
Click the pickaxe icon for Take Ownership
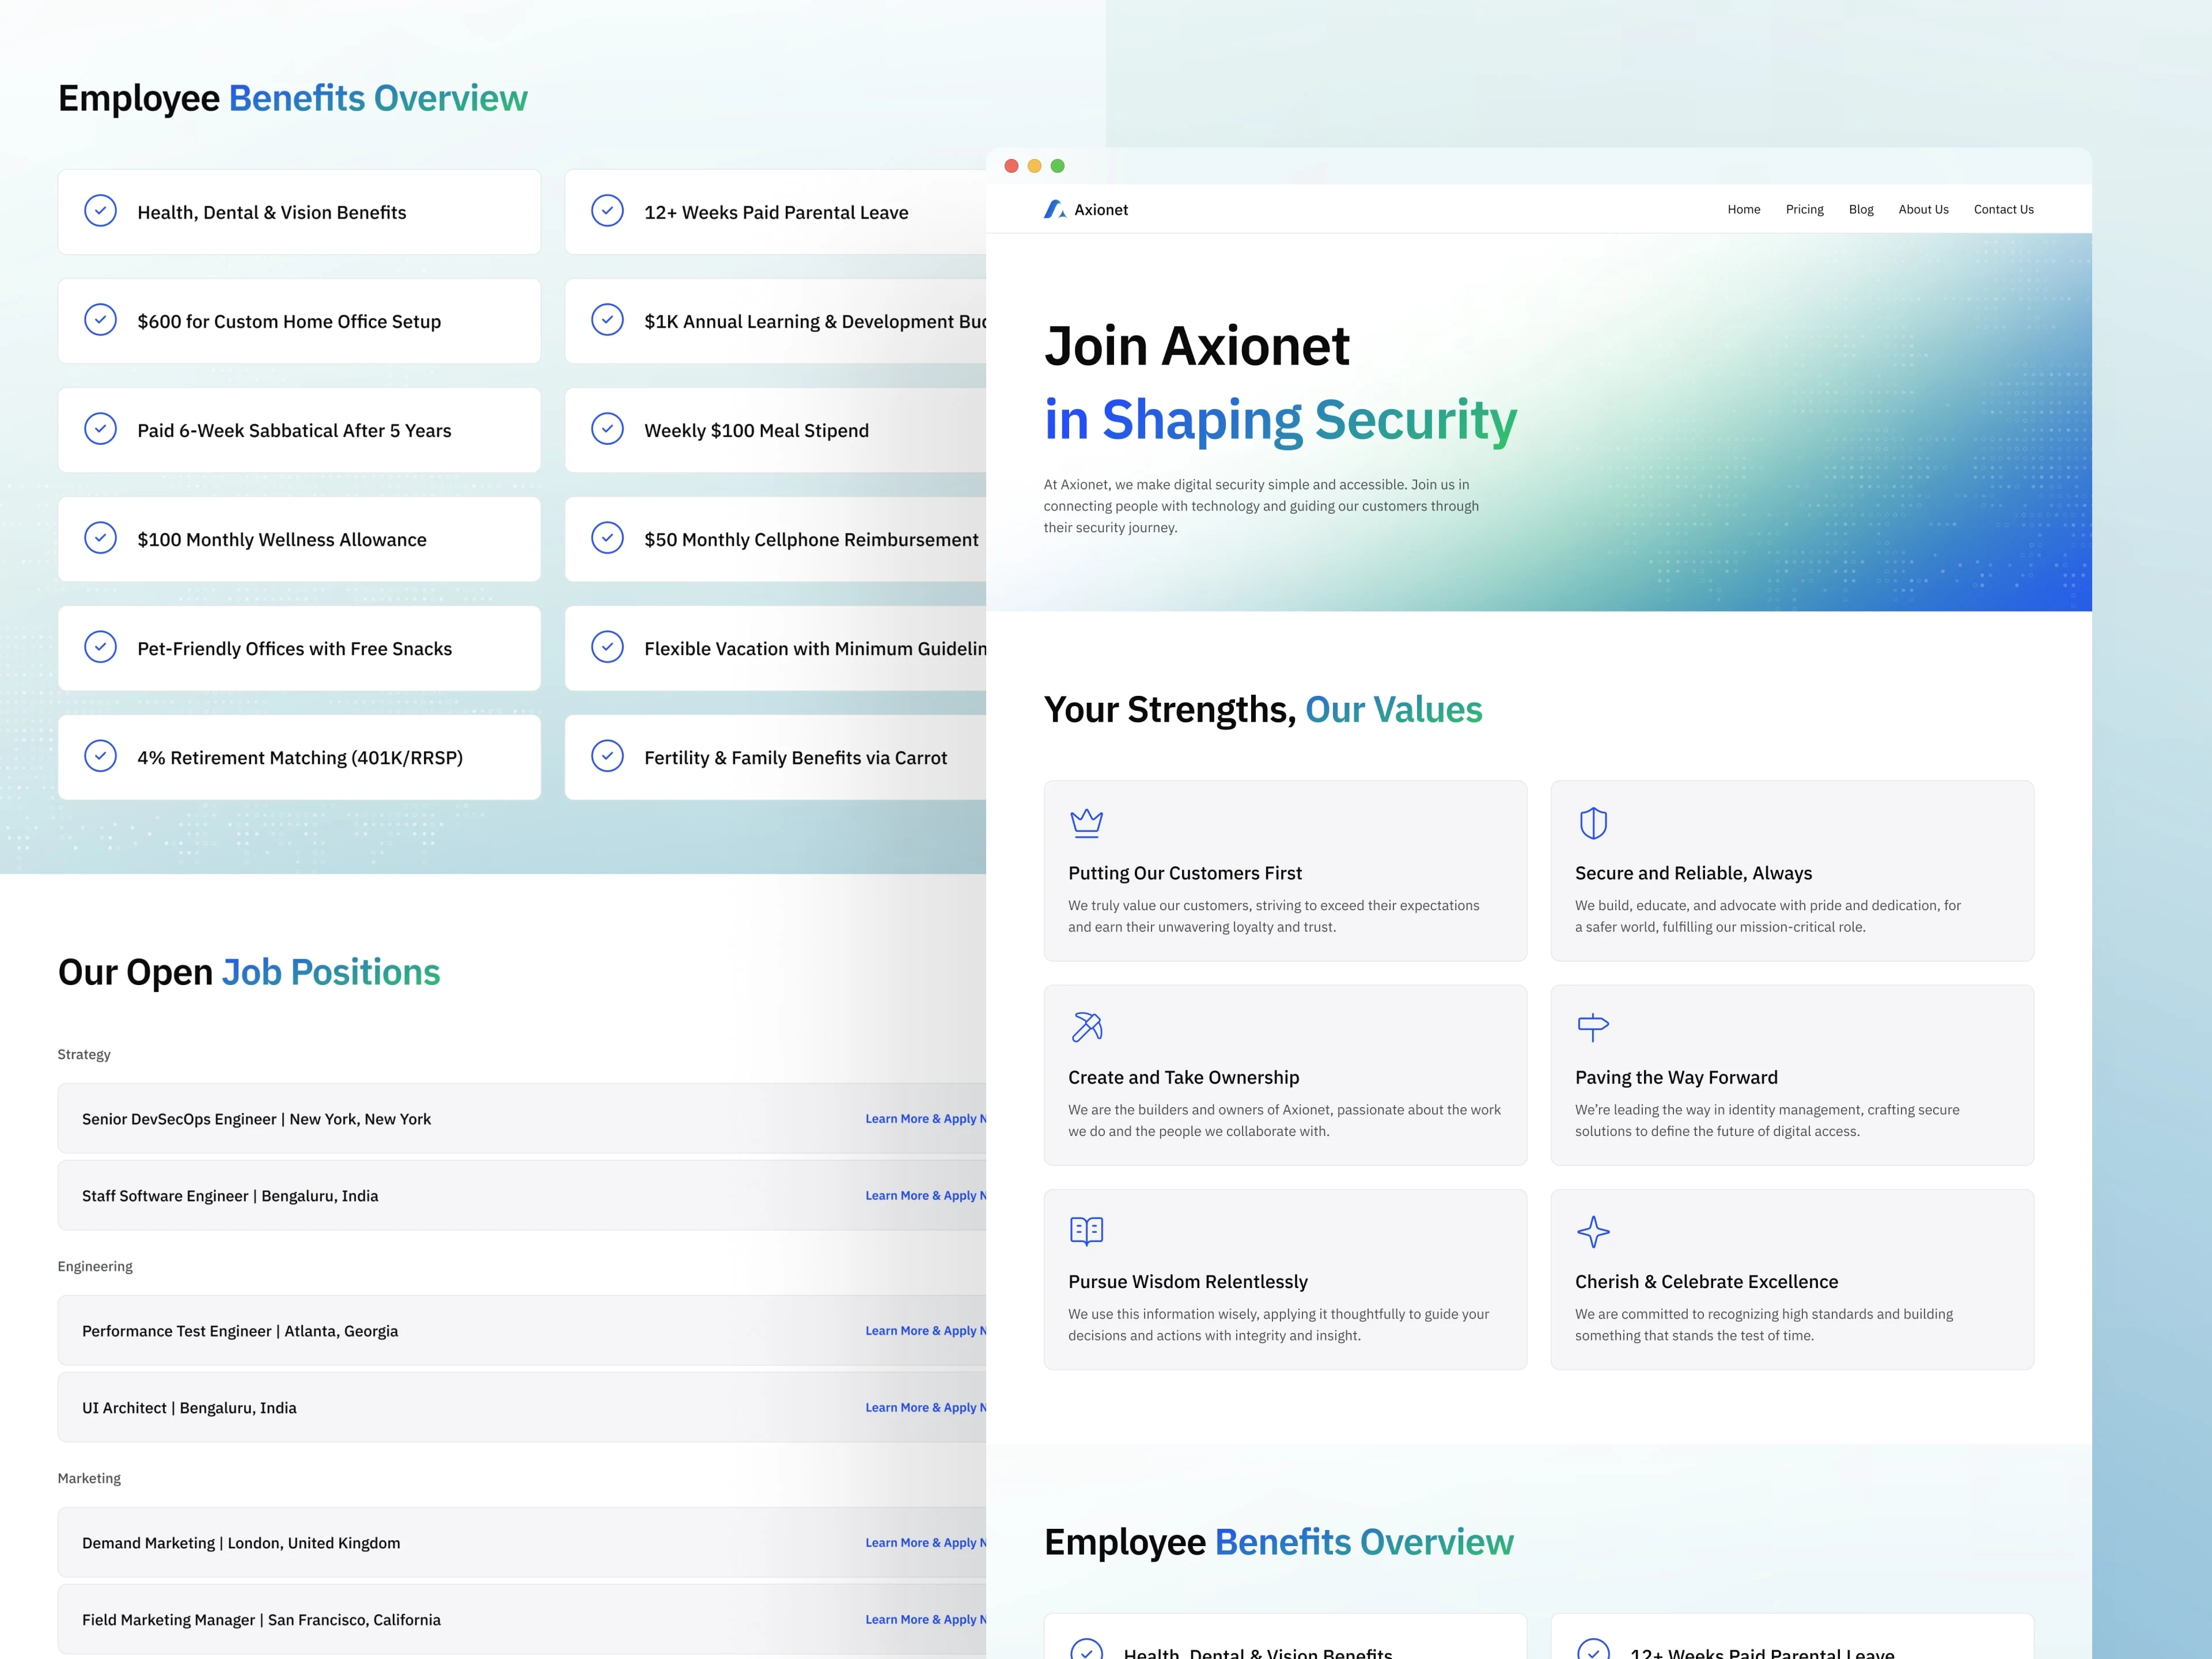pos(1086,1027)
